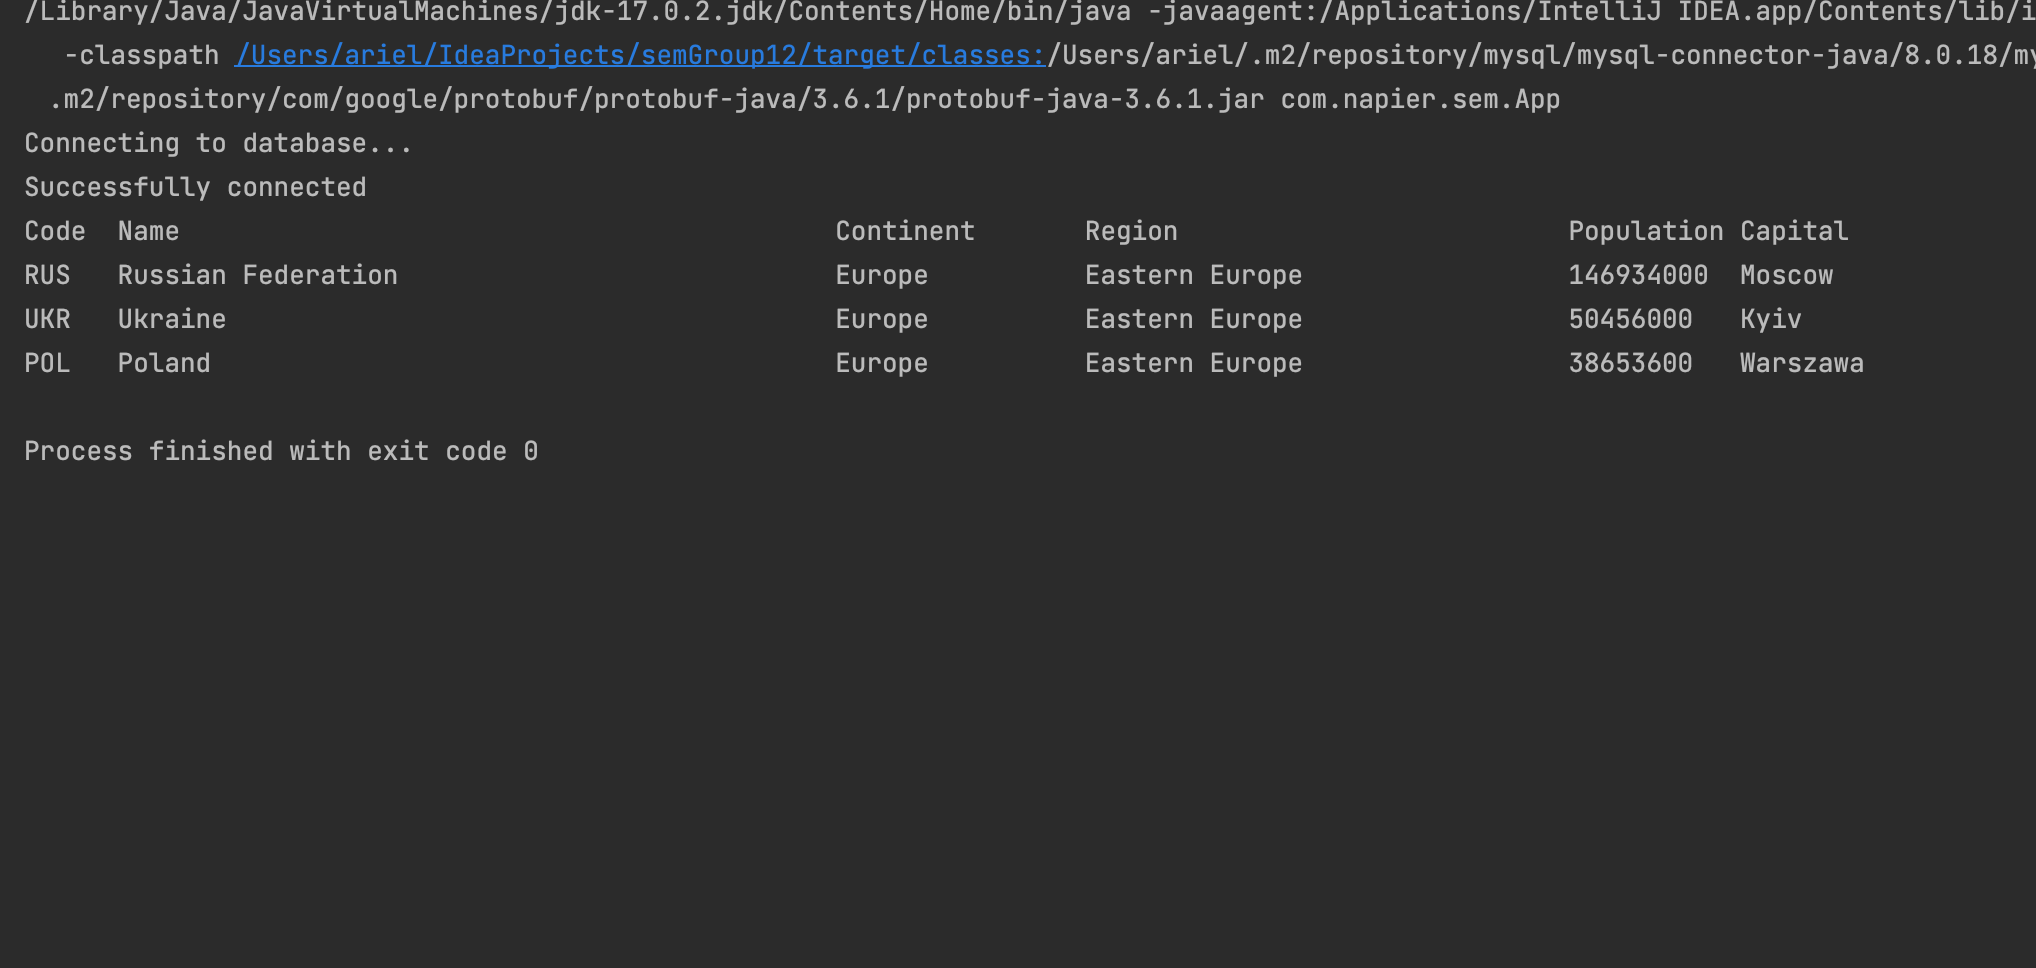Click 'Europe' continent in the Russian Federation row

tap(882, 275)
